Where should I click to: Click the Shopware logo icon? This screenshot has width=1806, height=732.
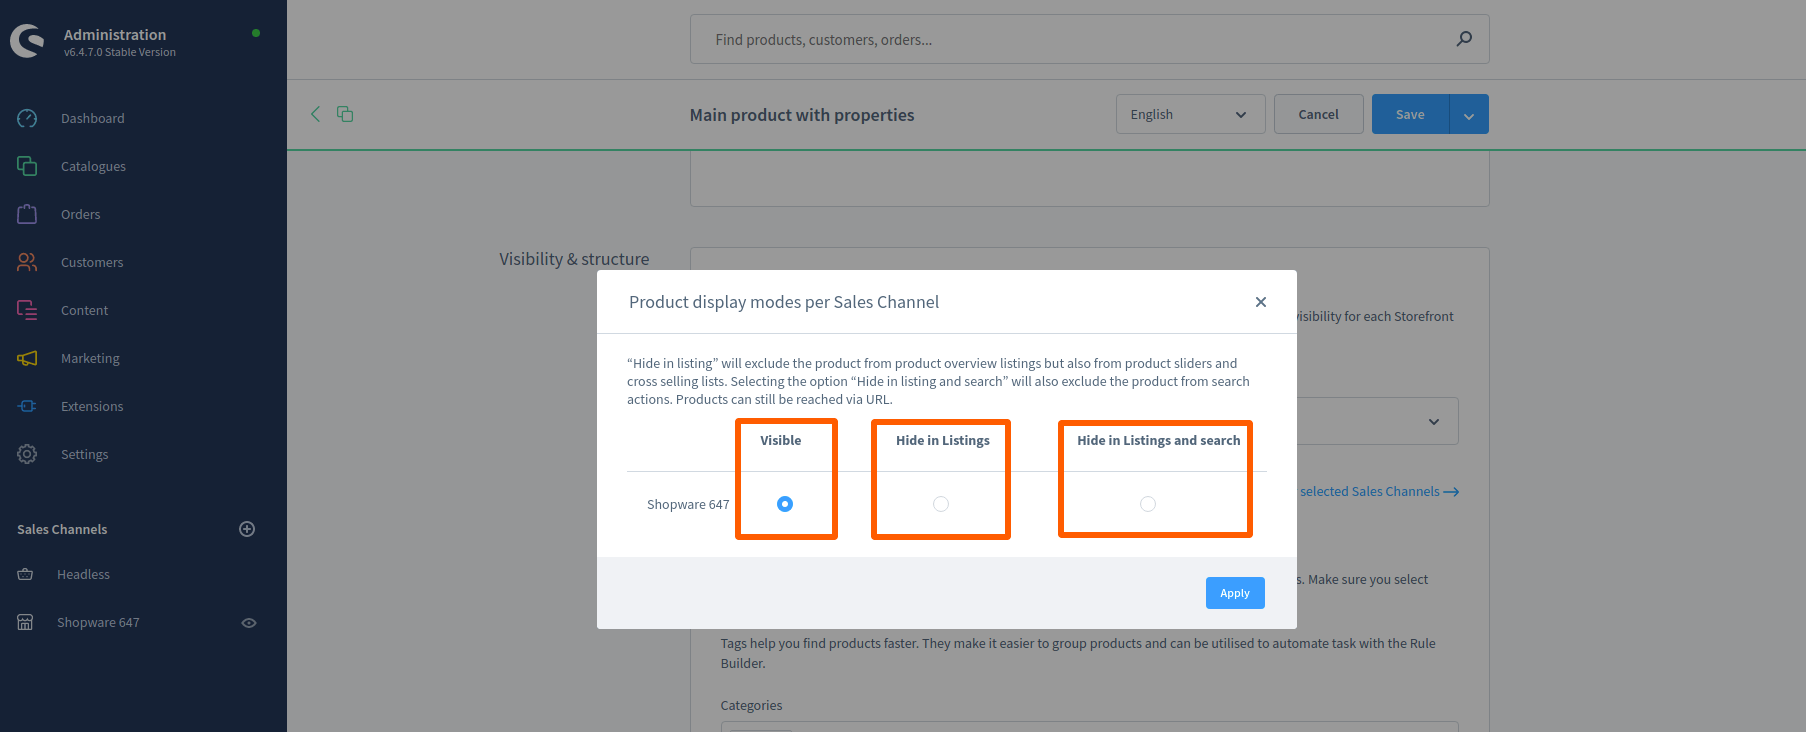[27, 41]
